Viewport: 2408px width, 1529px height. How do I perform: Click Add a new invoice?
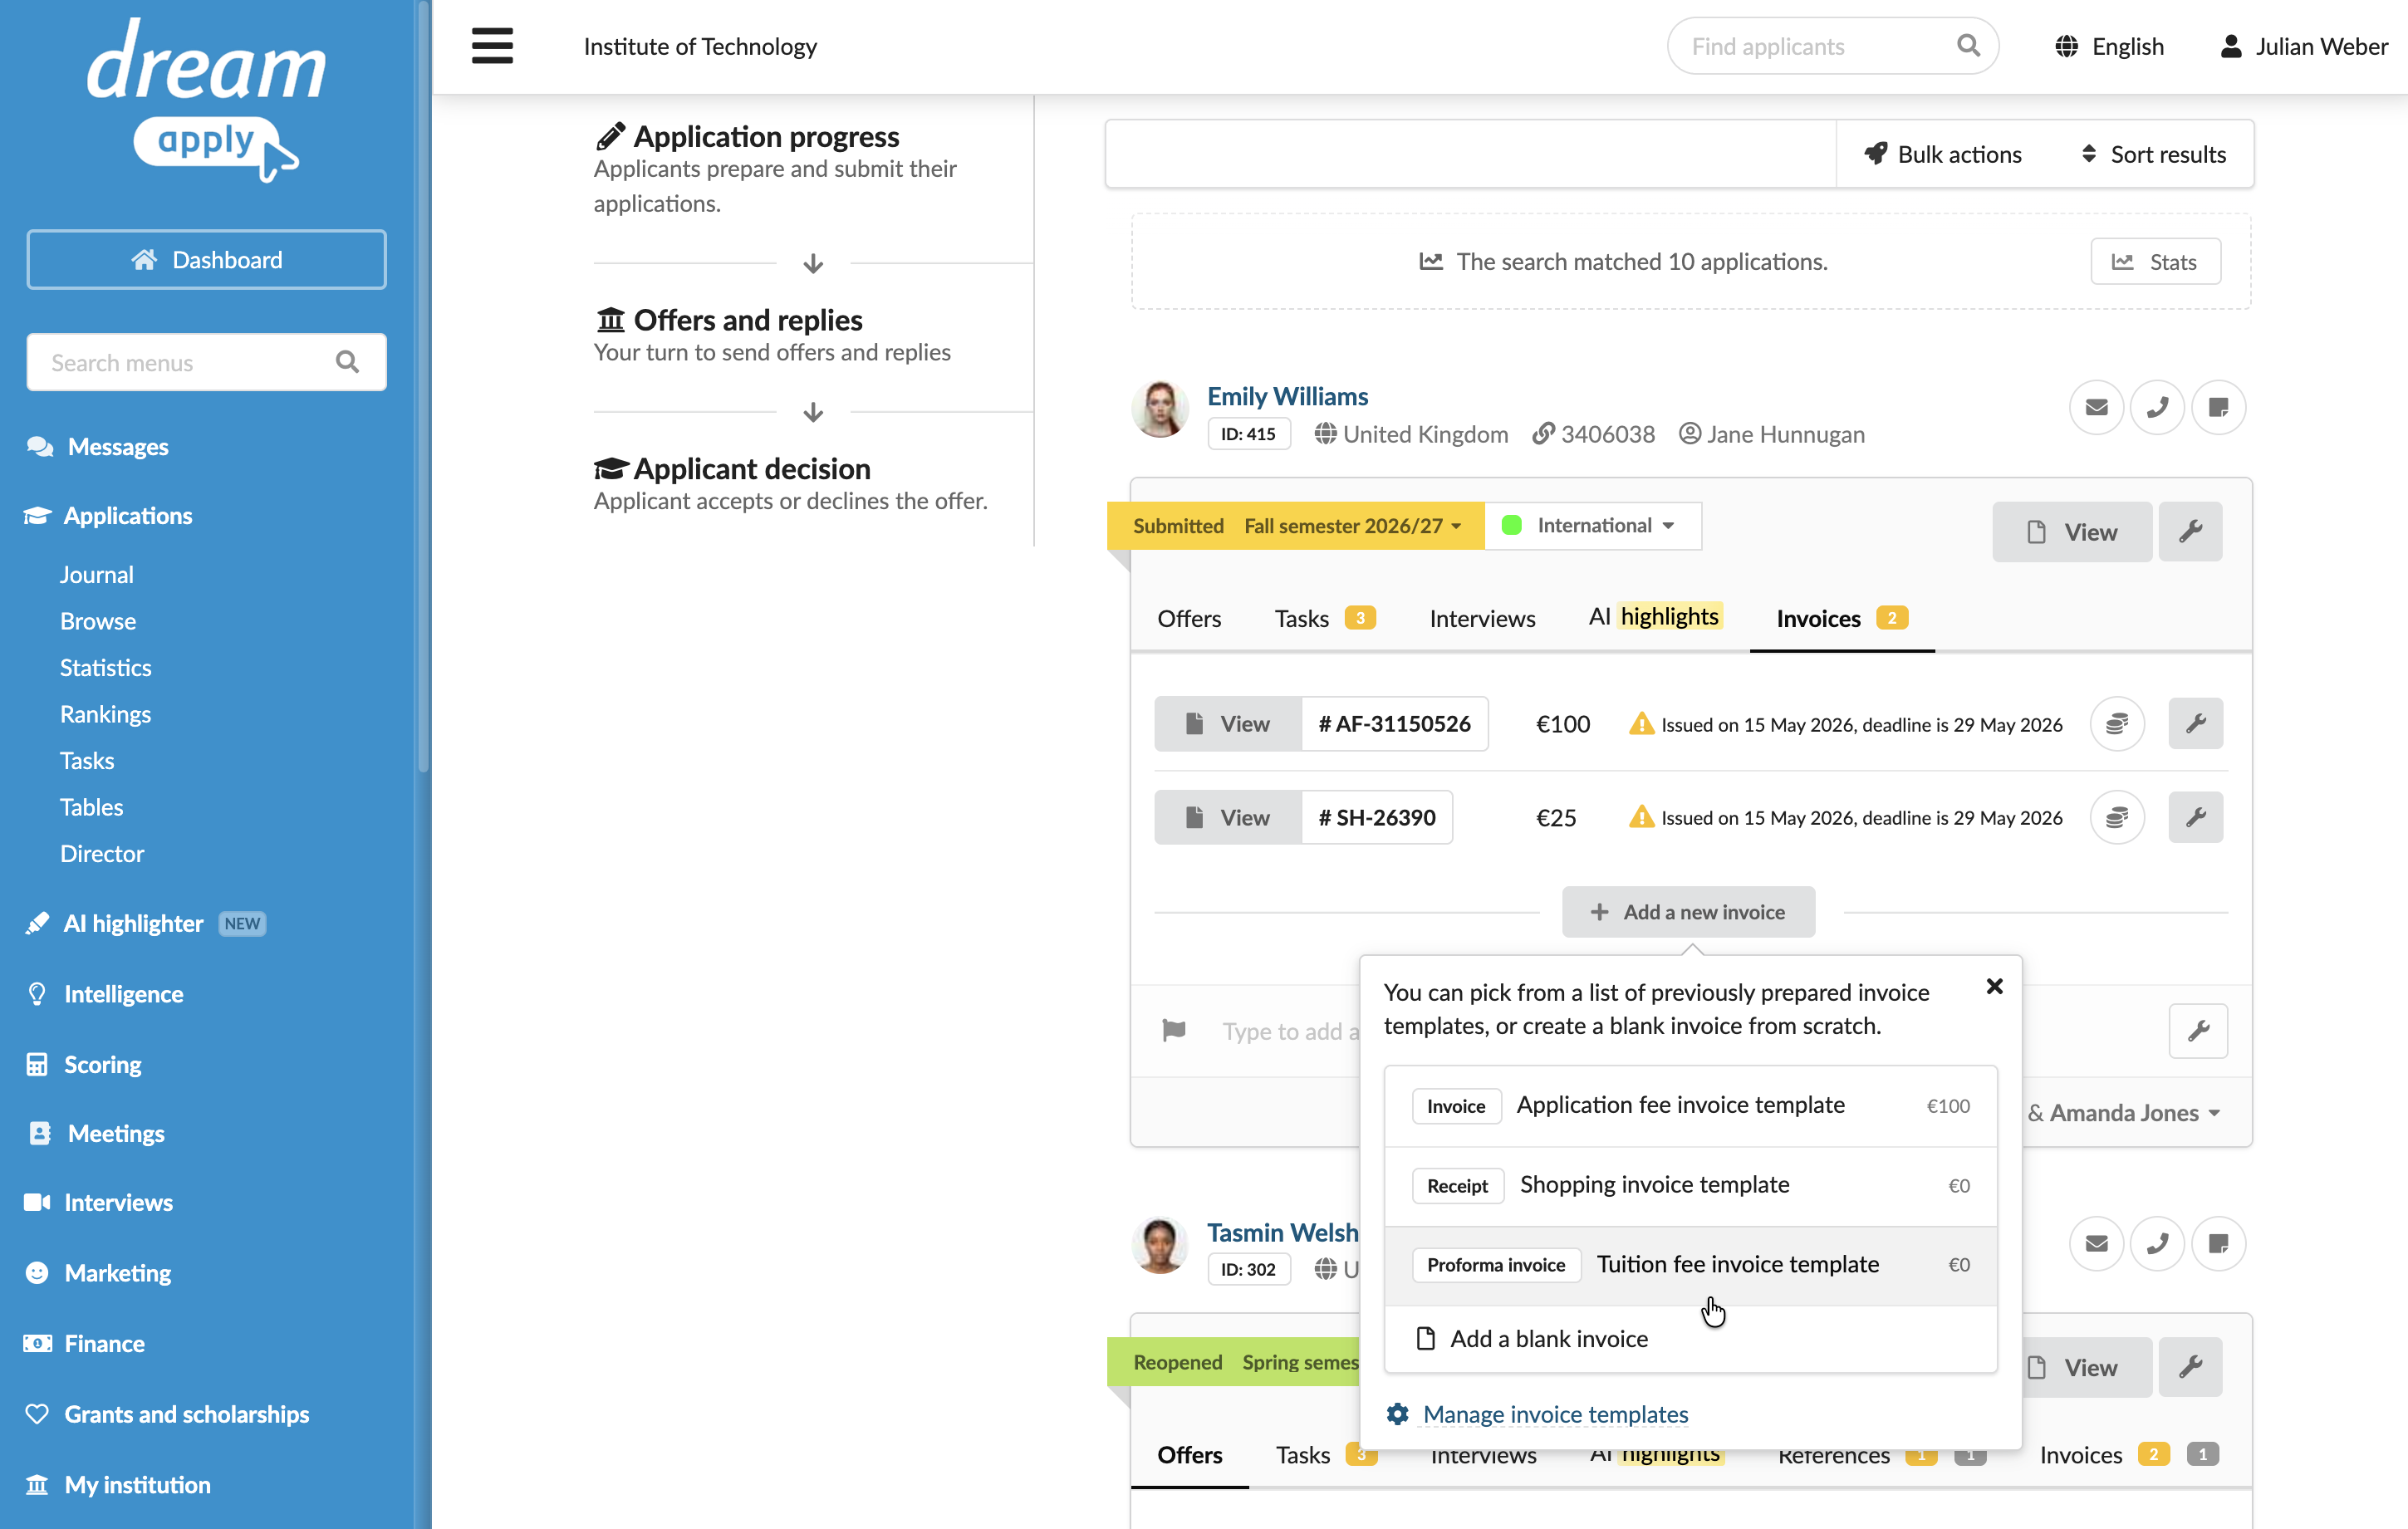[1688, 912]
